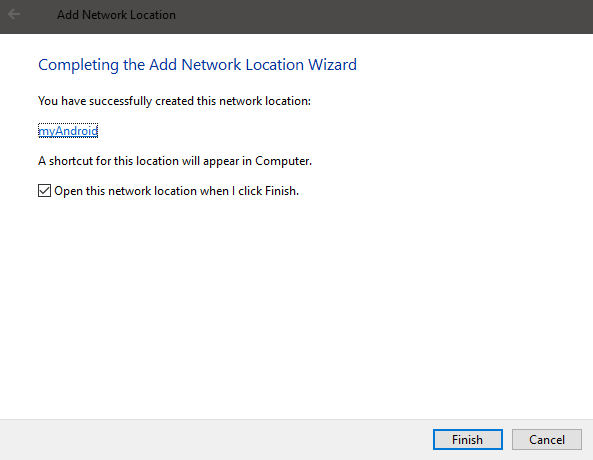593x460 pixels.
Task: Click the word Computer in the shortcut sentence
Action: coord(283,161)
